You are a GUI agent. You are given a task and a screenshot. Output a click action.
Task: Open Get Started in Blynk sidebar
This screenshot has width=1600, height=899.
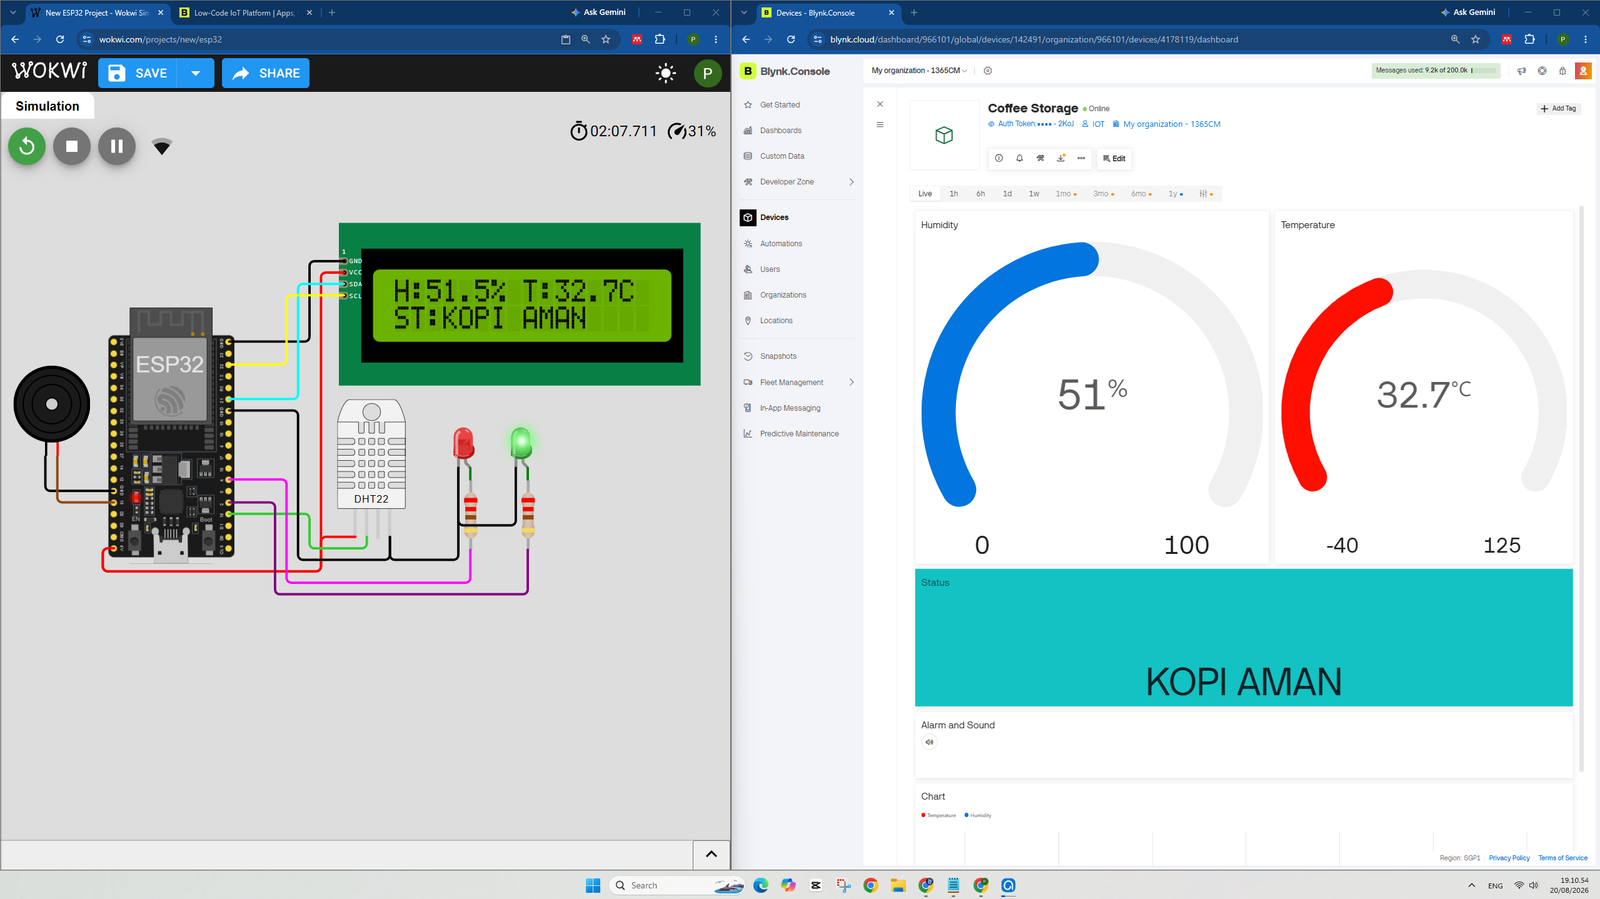780,105
